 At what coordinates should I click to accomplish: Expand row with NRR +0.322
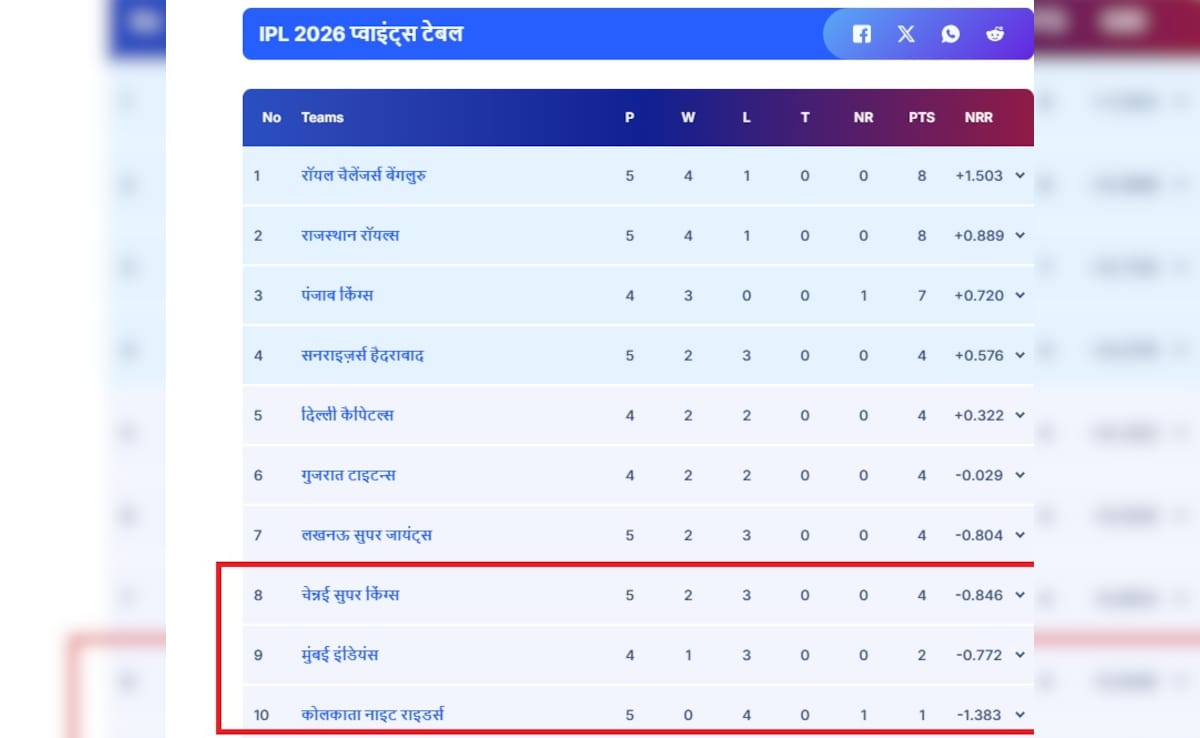(1020, 415)
